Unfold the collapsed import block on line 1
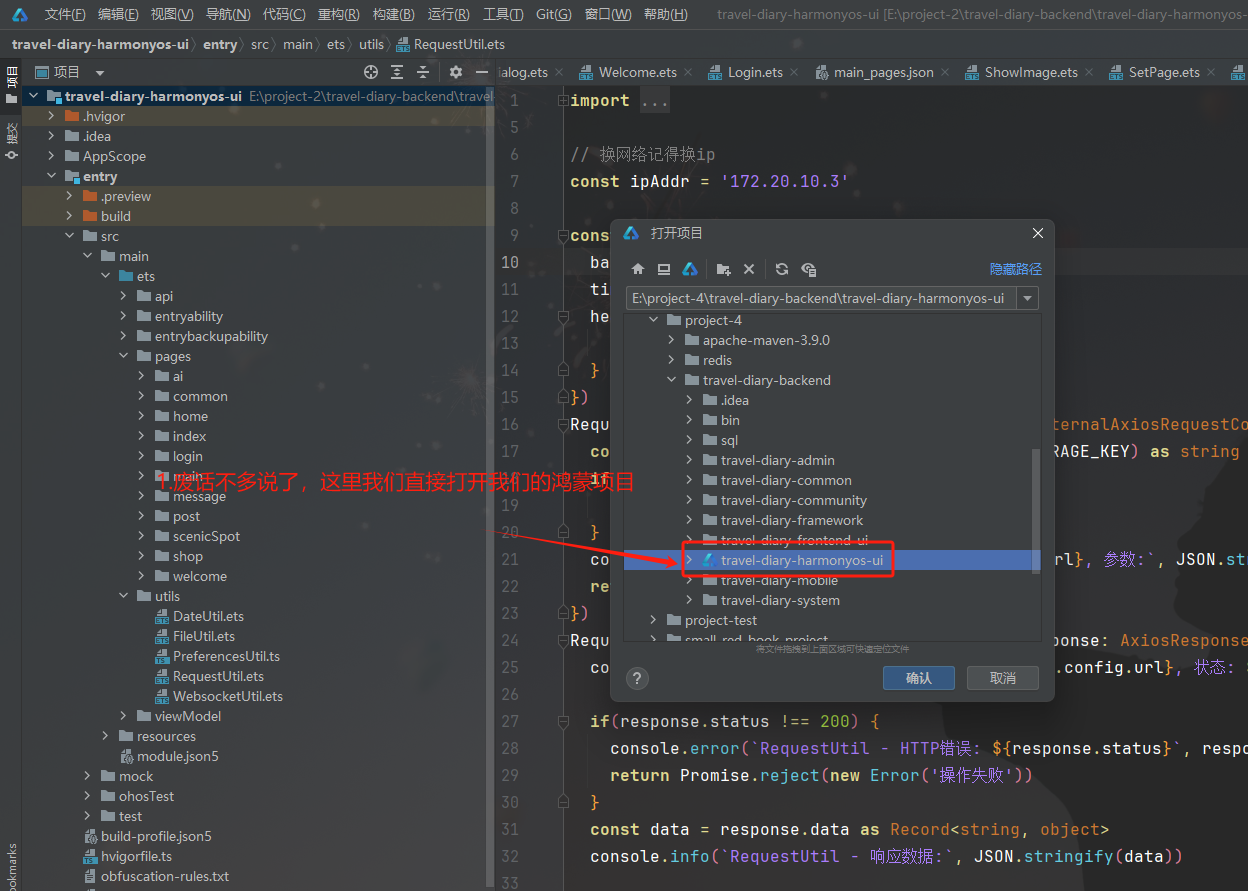Screen dimensions: 1248x891 click(x=561, y=100)
